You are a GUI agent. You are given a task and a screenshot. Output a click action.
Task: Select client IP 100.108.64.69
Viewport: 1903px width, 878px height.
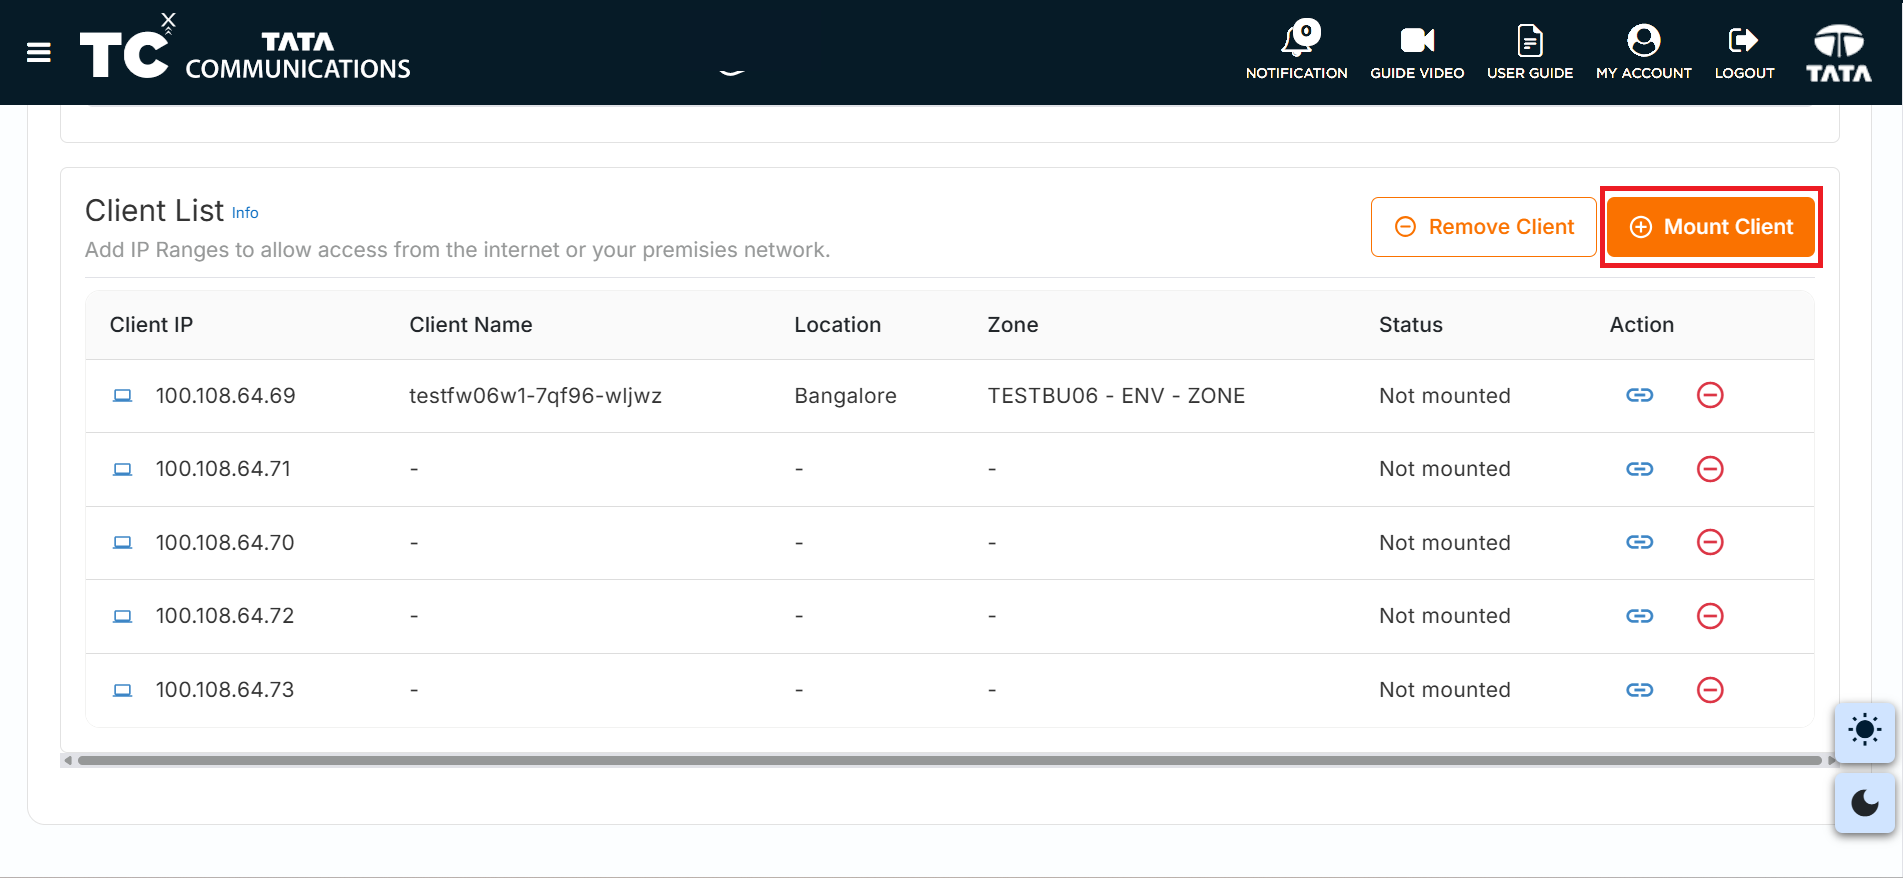(226, 396)
